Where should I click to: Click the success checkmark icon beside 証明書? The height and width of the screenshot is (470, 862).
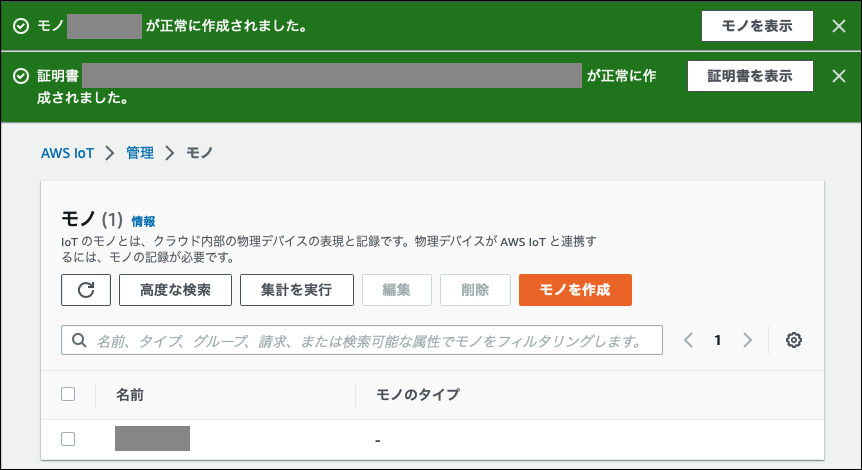coord(21,76)
